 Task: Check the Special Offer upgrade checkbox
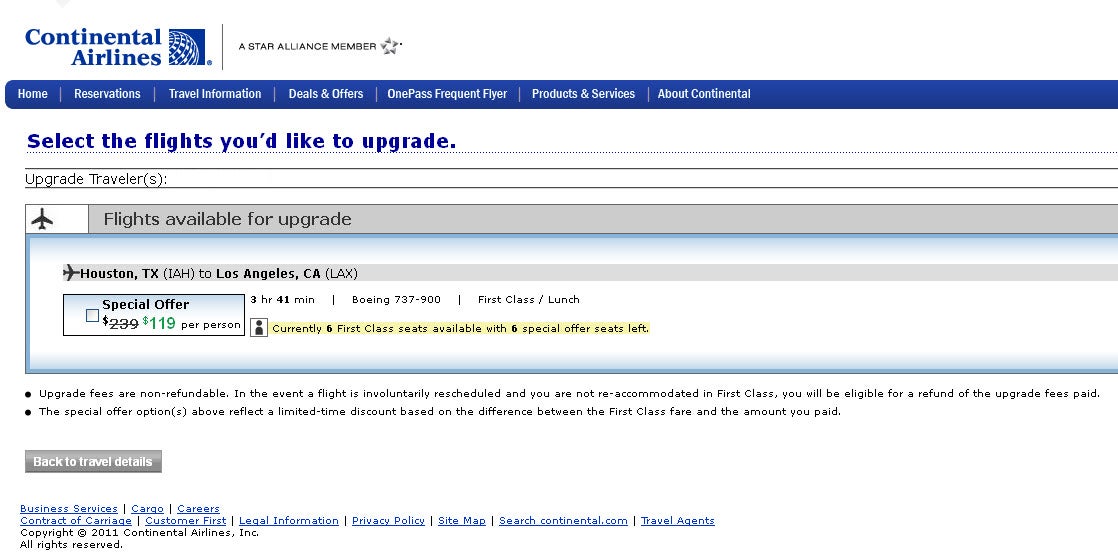[x=92, y=315]
